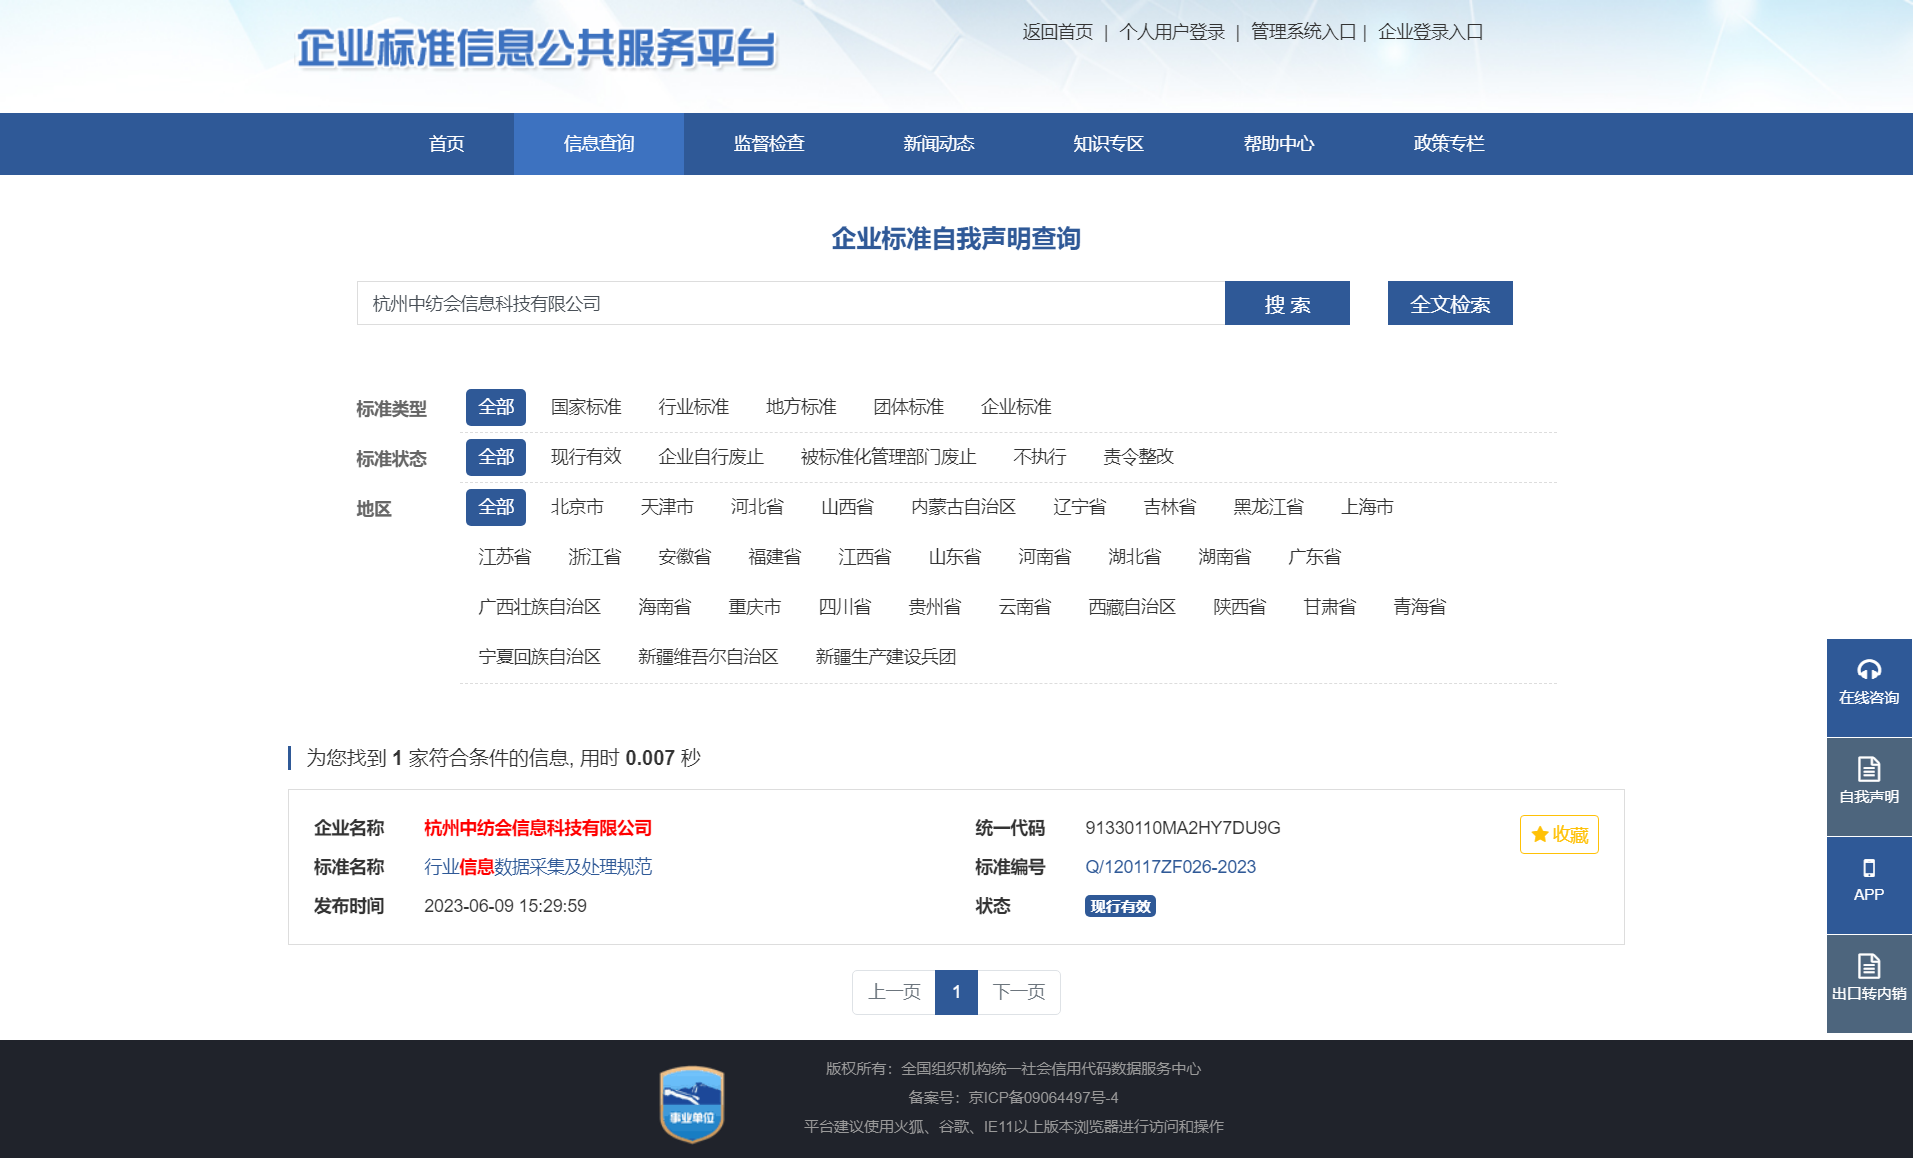Image resolution: width=1913 pixels, height=1158 pixels.
Task: Open the 监督检查 navigation item
Action: tap(769, 144)
